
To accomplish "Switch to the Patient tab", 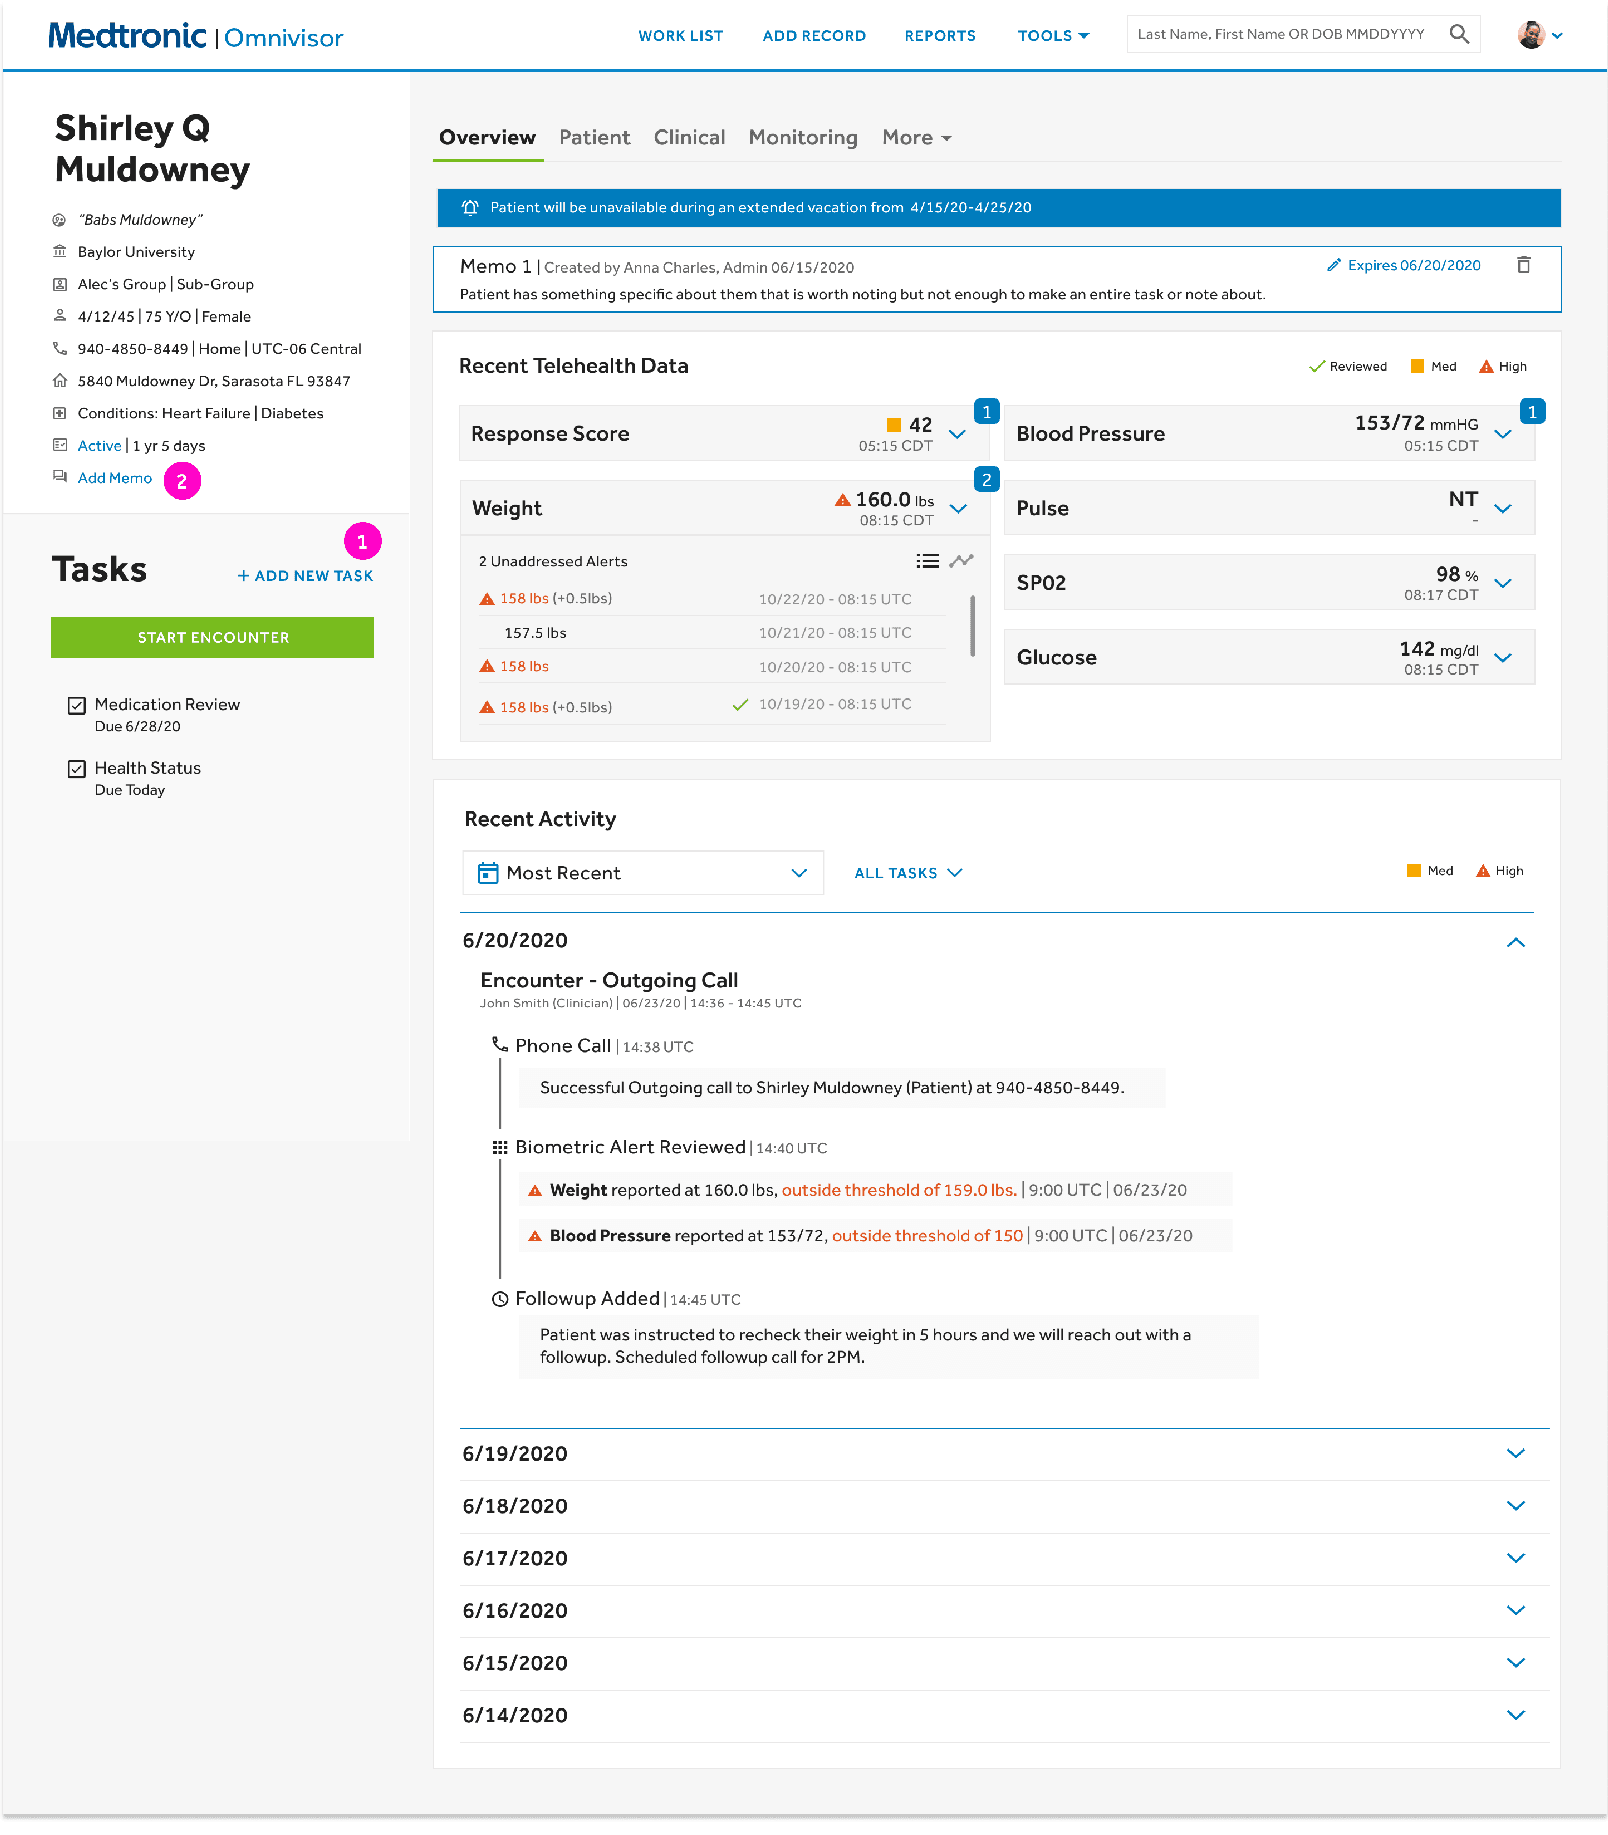I will point(595,138).
